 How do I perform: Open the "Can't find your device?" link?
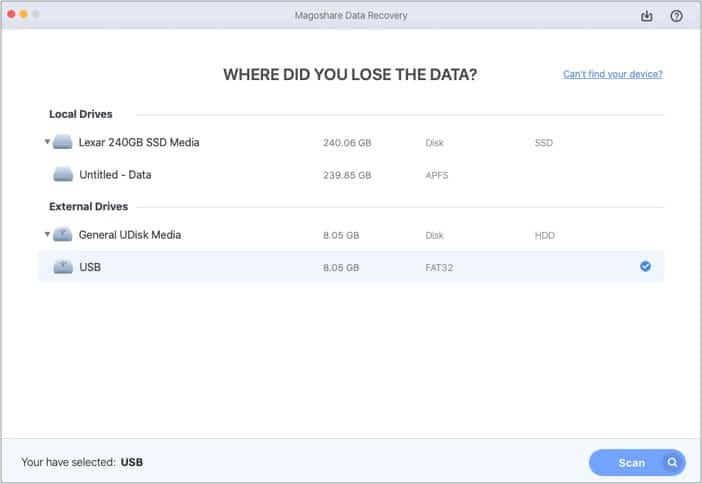point(612,74)
